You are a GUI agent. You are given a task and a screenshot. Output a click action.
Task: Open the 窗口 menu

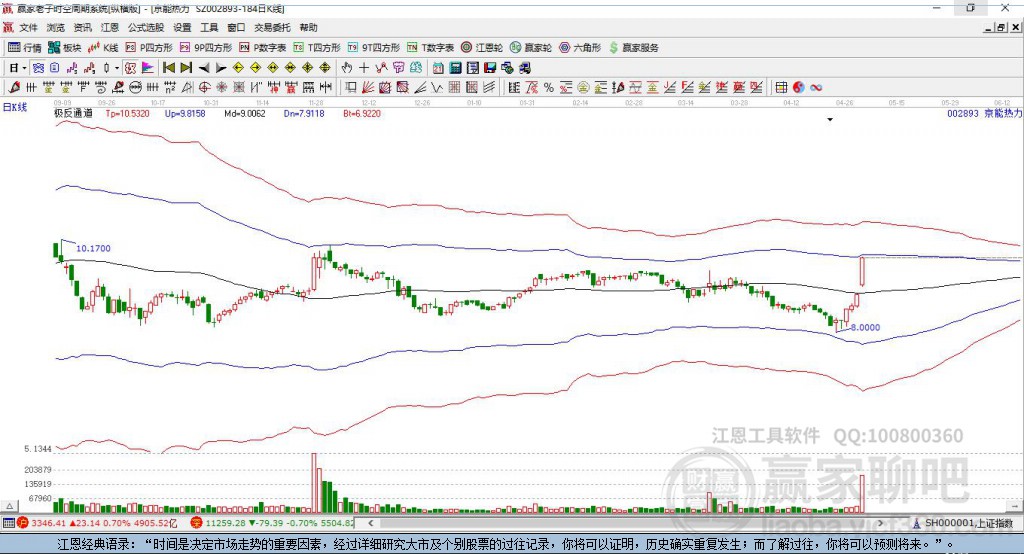(236, 27)
